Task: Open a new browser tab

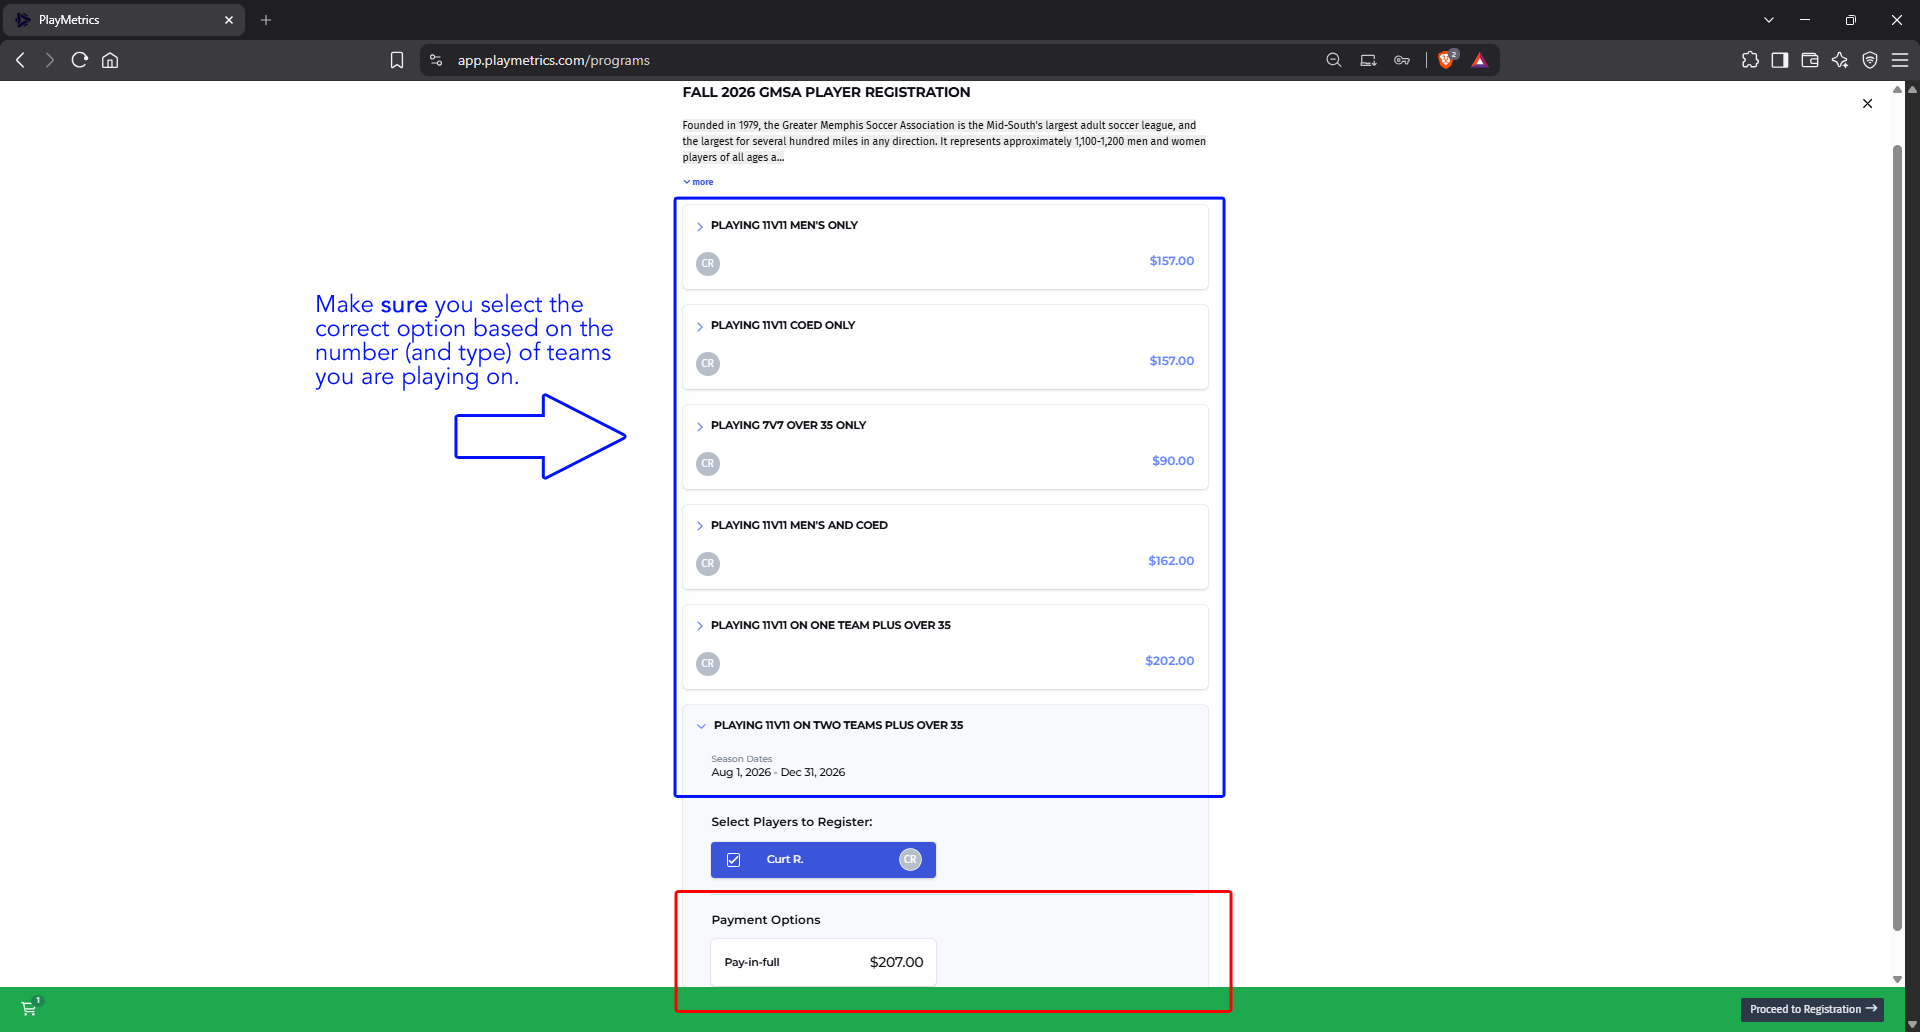Action: click(x=266, y=20)
